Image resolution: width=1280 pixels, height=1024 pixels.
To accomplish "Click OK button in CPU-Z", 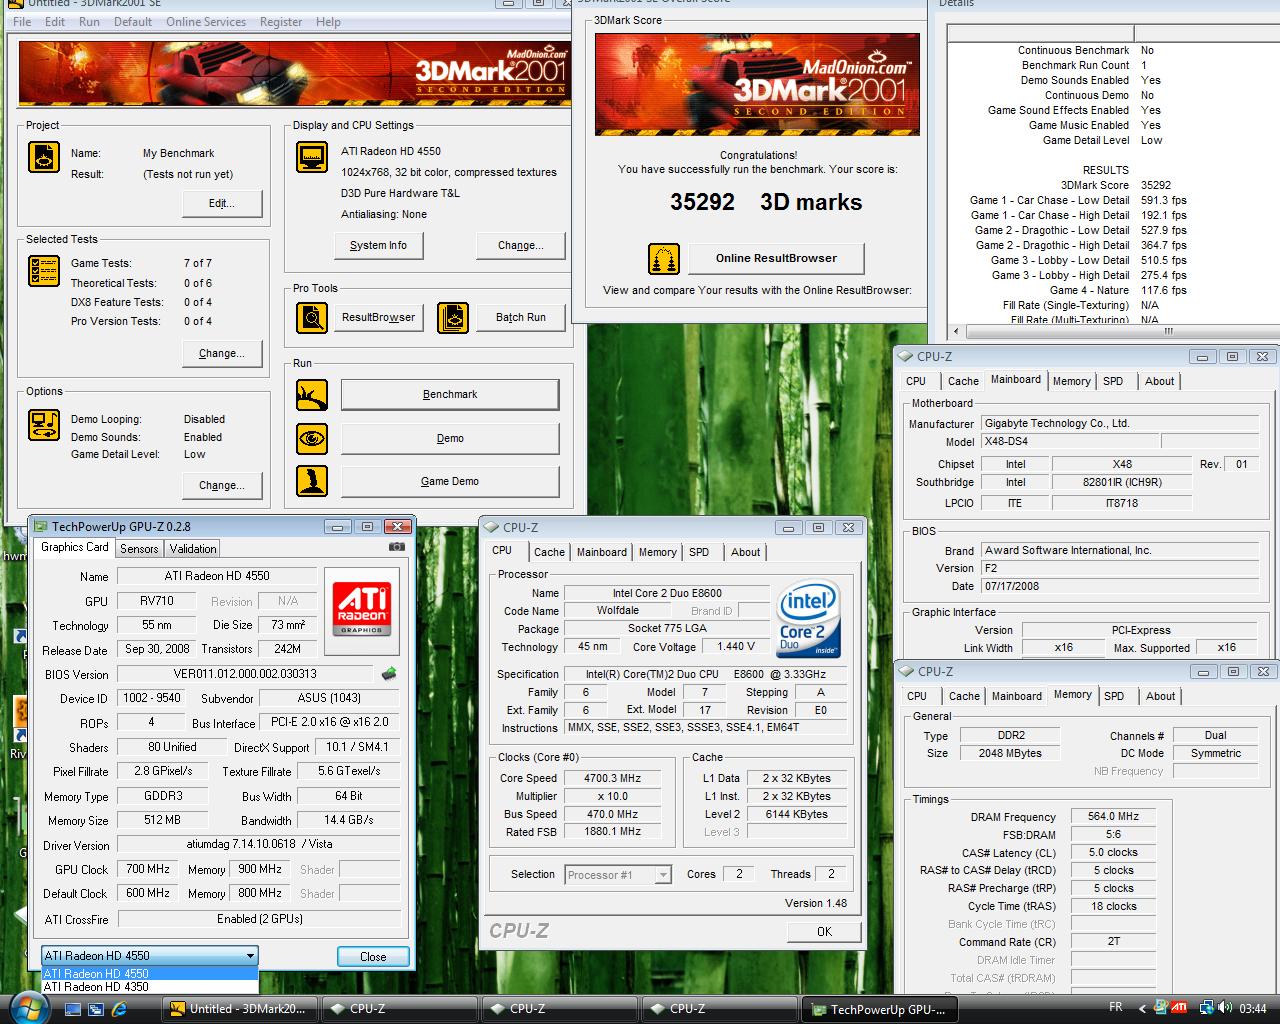I will click(x=824, y=931).
